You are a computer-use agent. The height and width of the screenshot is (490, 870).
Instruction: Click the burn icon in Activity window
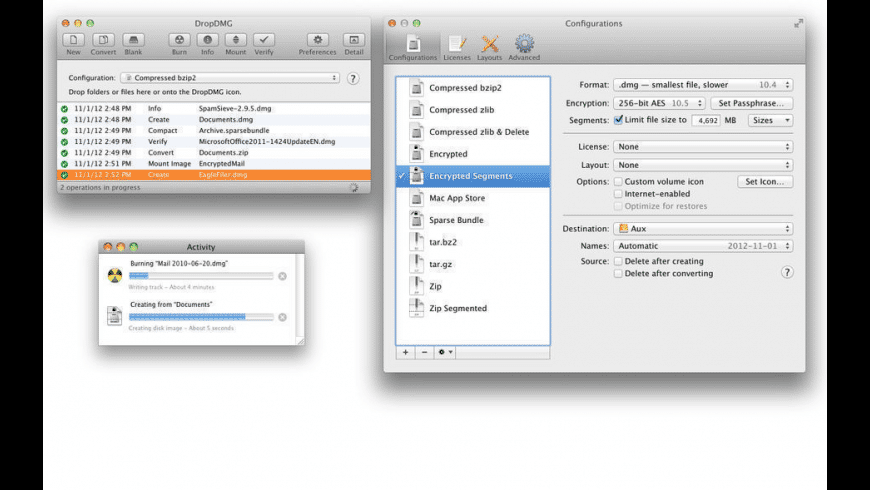point(115,275)
